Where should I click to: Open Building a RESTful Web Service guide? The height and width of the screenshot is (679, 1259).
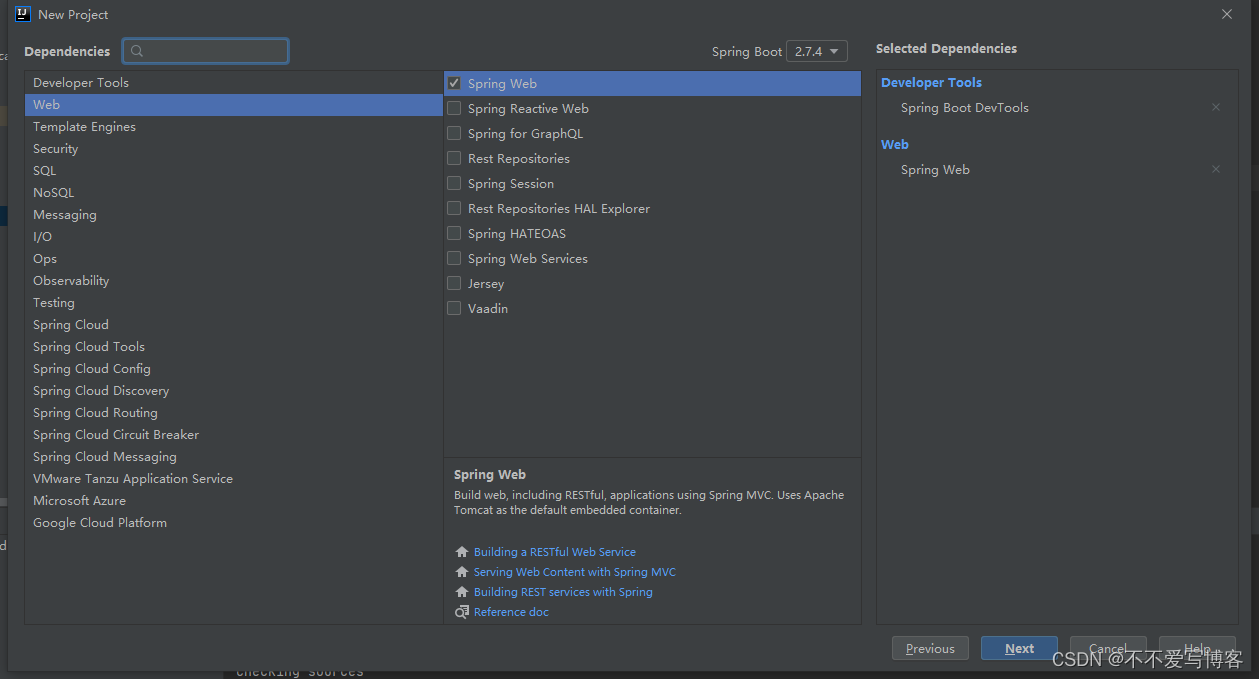pyautogui.click(x=555, y=552)
